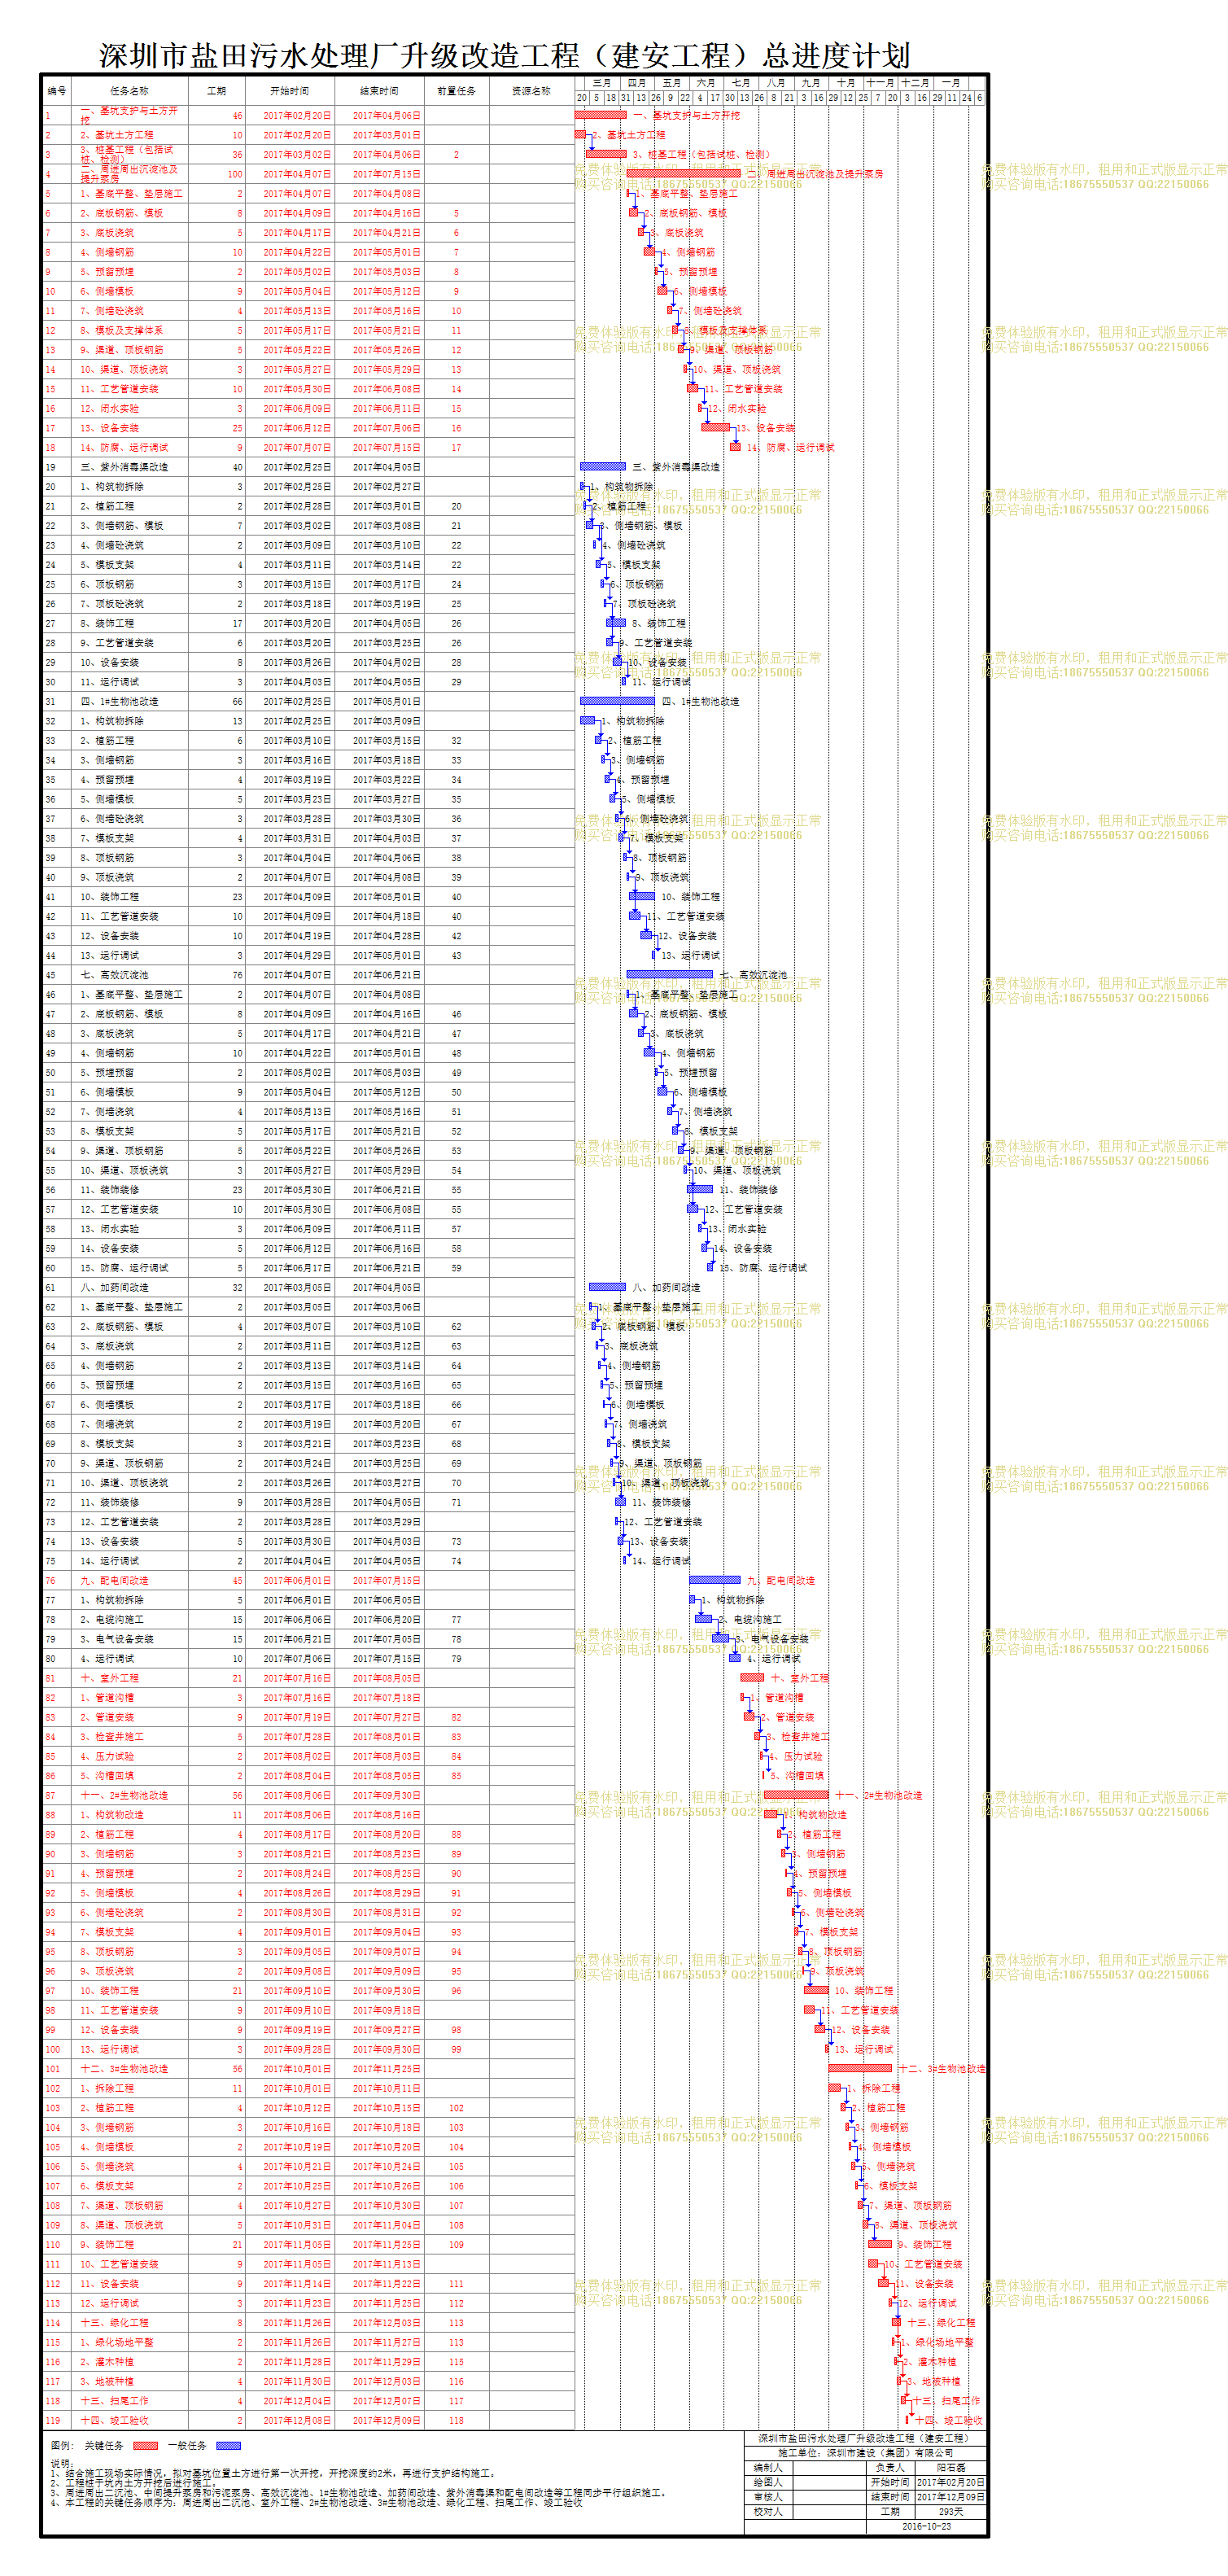Click the 审核人 field in title block
The width and height of the screenshot is (1228, 2576).
click(x=768, y=2497)
